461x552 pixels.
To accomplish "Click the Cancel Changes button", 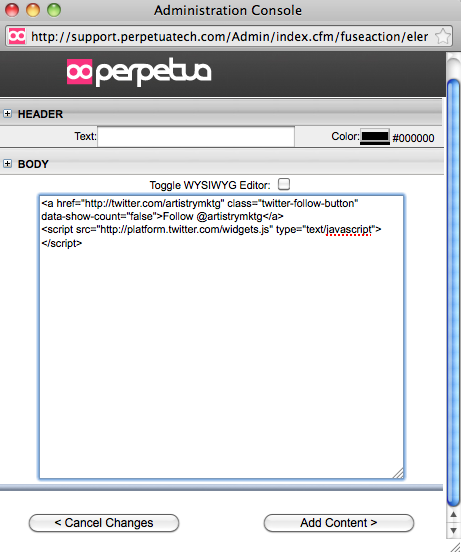I will click(104, 523).
